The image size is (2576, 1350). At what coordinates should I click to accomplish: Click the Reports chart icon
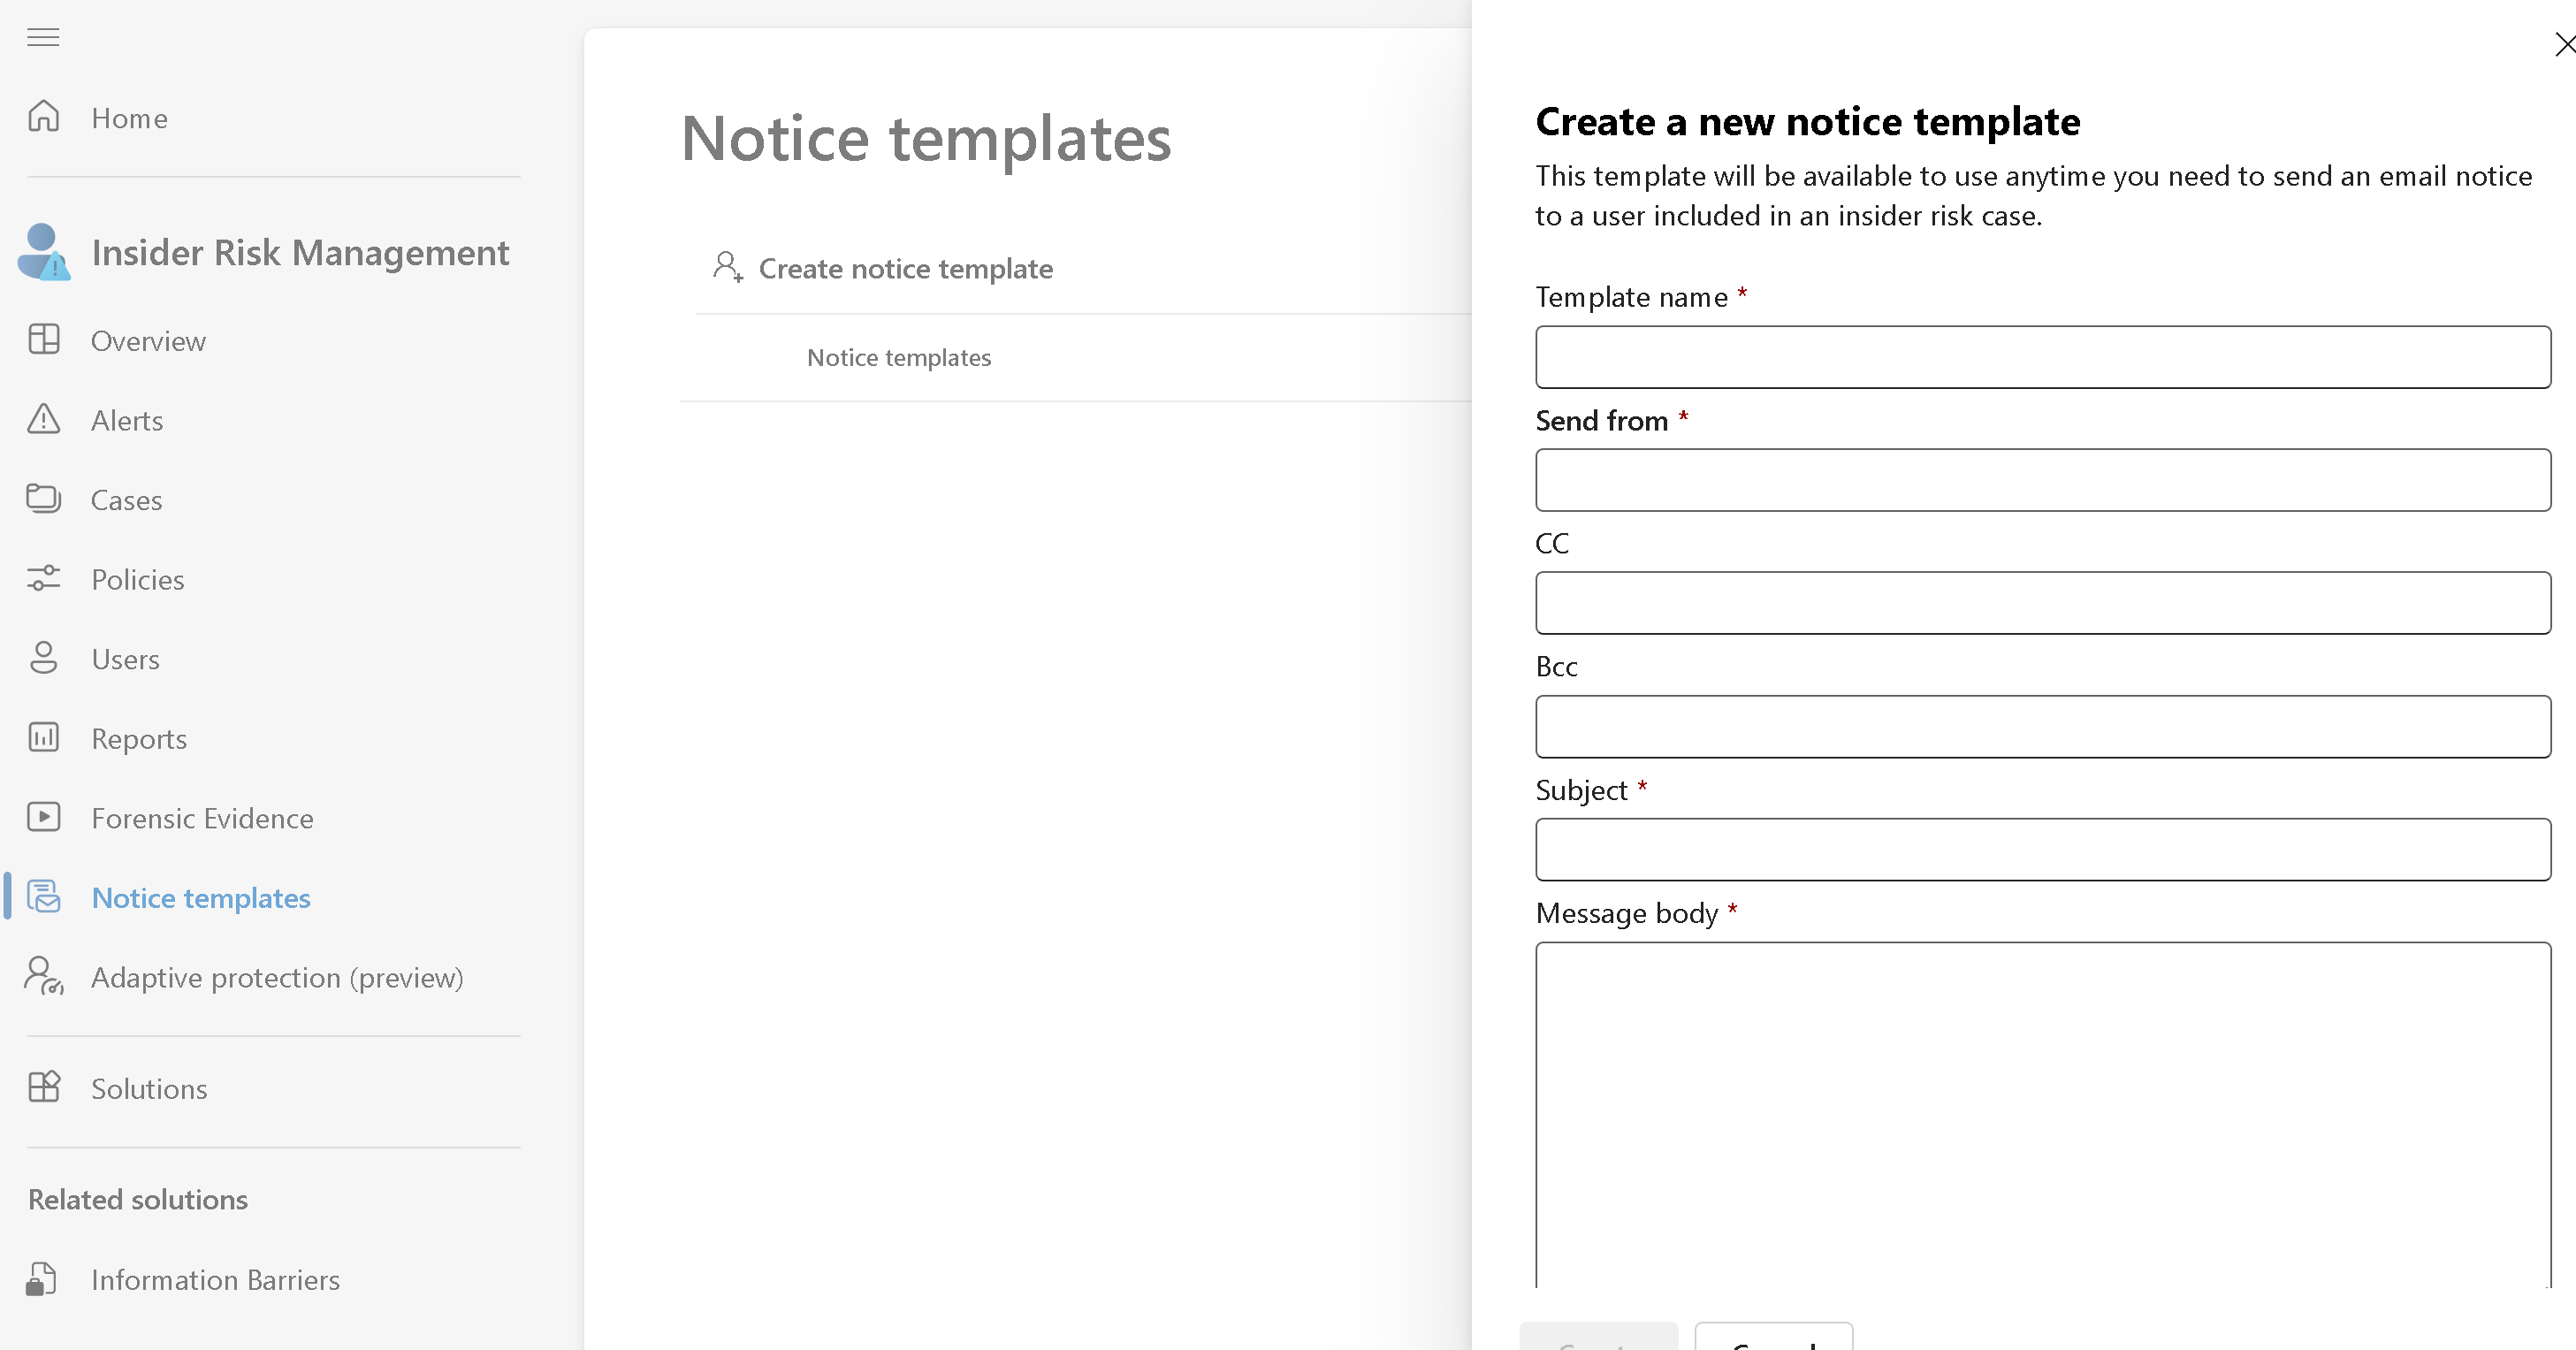pyautogui.click(x=44, y=737)
